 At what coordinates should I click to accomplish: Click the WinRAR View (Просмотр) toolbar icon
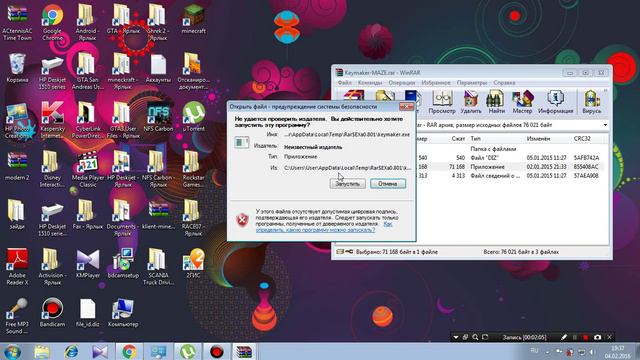pyautogui.click(x=442, y=102)
